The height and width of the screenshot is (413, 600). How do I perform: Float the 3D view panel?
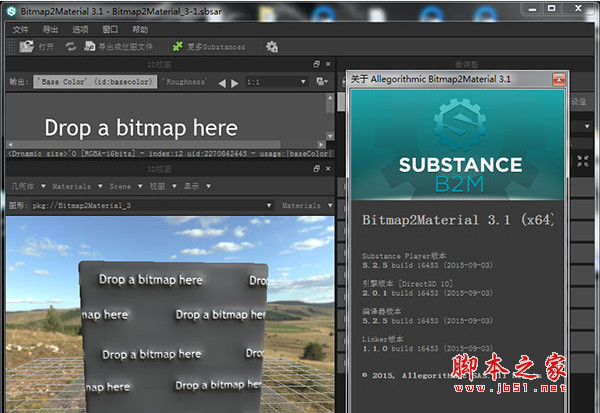pos(316,168)
